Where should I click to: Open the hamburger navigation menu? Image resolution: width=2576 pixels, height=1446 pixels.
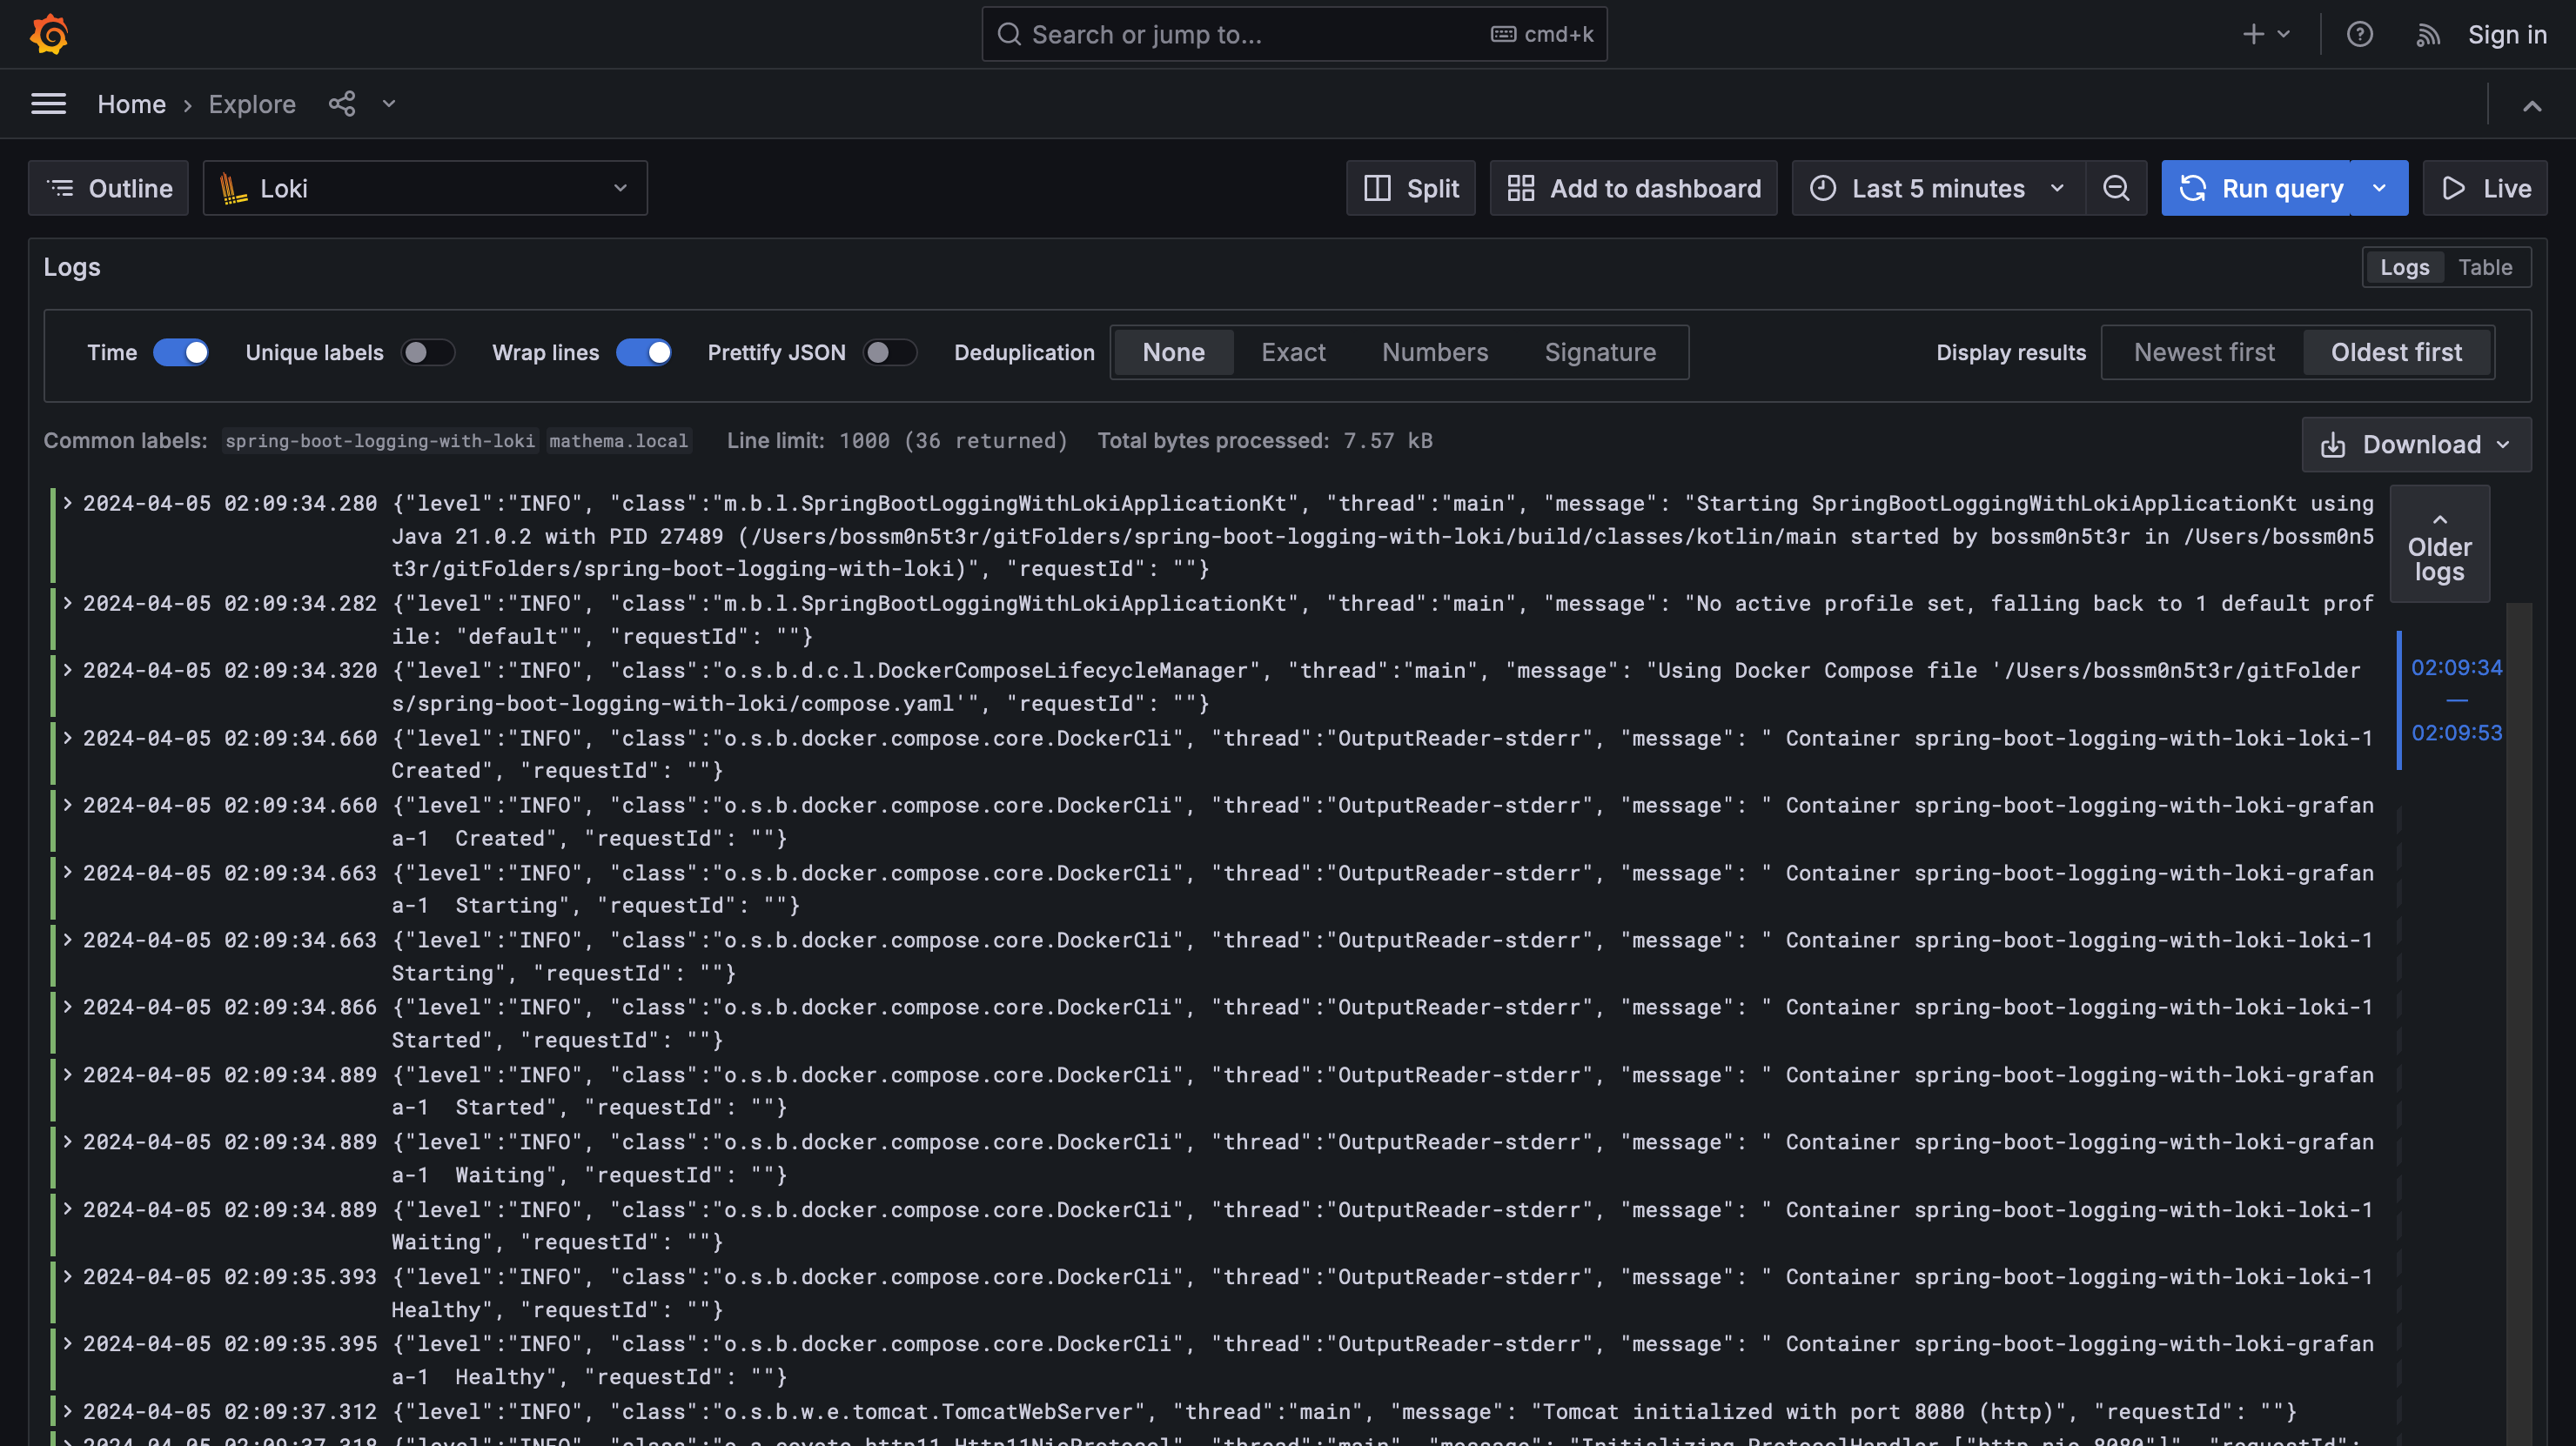coord(48,104)
